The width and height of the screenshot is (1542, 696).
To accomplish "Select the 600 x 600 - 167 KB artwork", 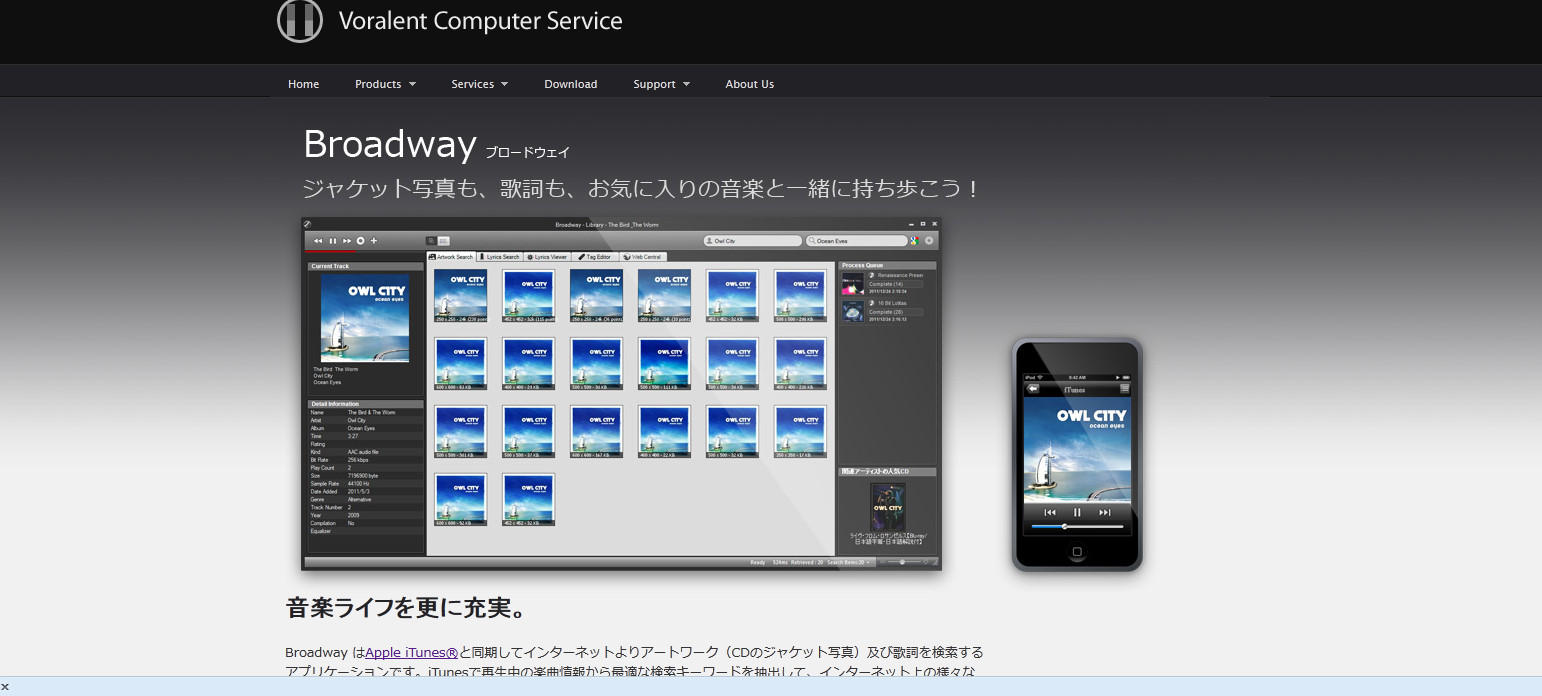I will (x=597, y=432).
